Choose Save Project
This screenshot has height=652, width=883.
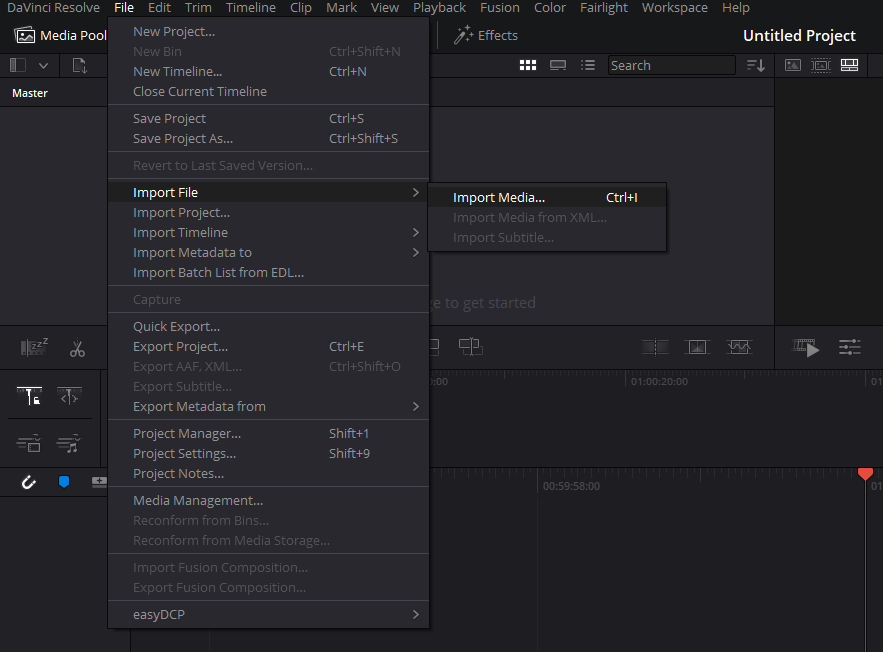pyautogui.click(x=268, y=119)
